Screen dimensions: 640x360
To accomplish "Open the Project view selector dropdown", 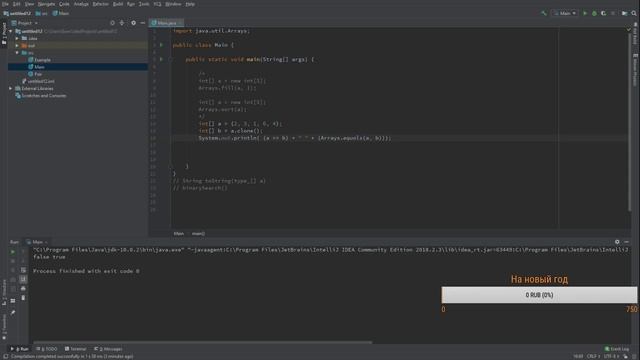I will click(25, 23).
